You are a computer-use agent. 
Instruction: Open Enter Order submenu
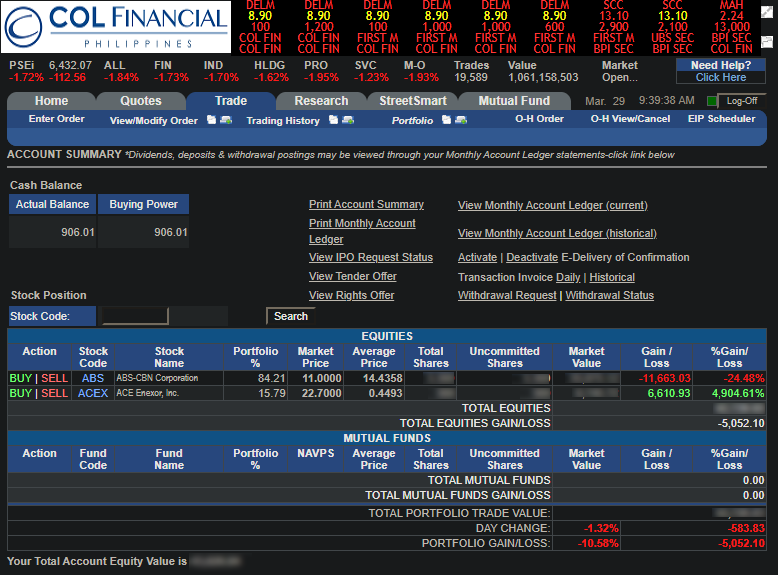pyautogui.click(x=57, y=119)
